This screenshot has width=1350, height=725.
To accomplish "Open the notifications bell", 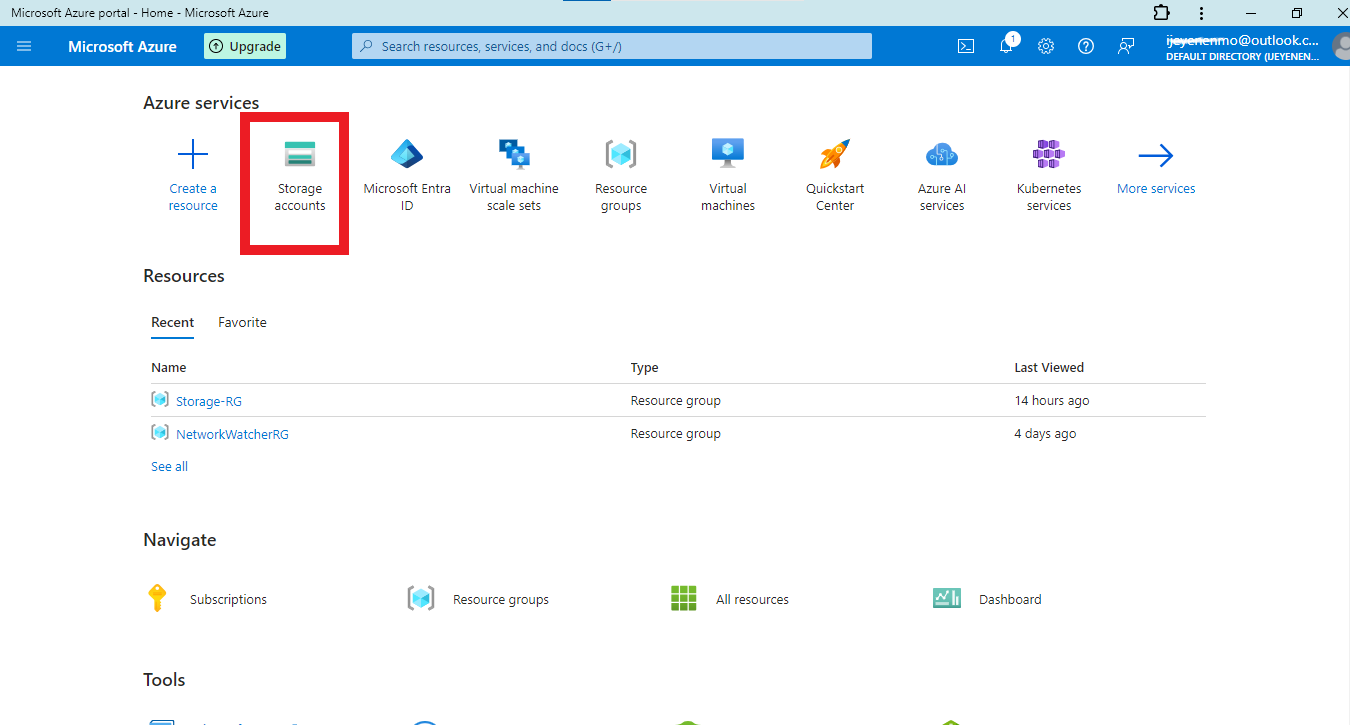I will (1006, 46).
